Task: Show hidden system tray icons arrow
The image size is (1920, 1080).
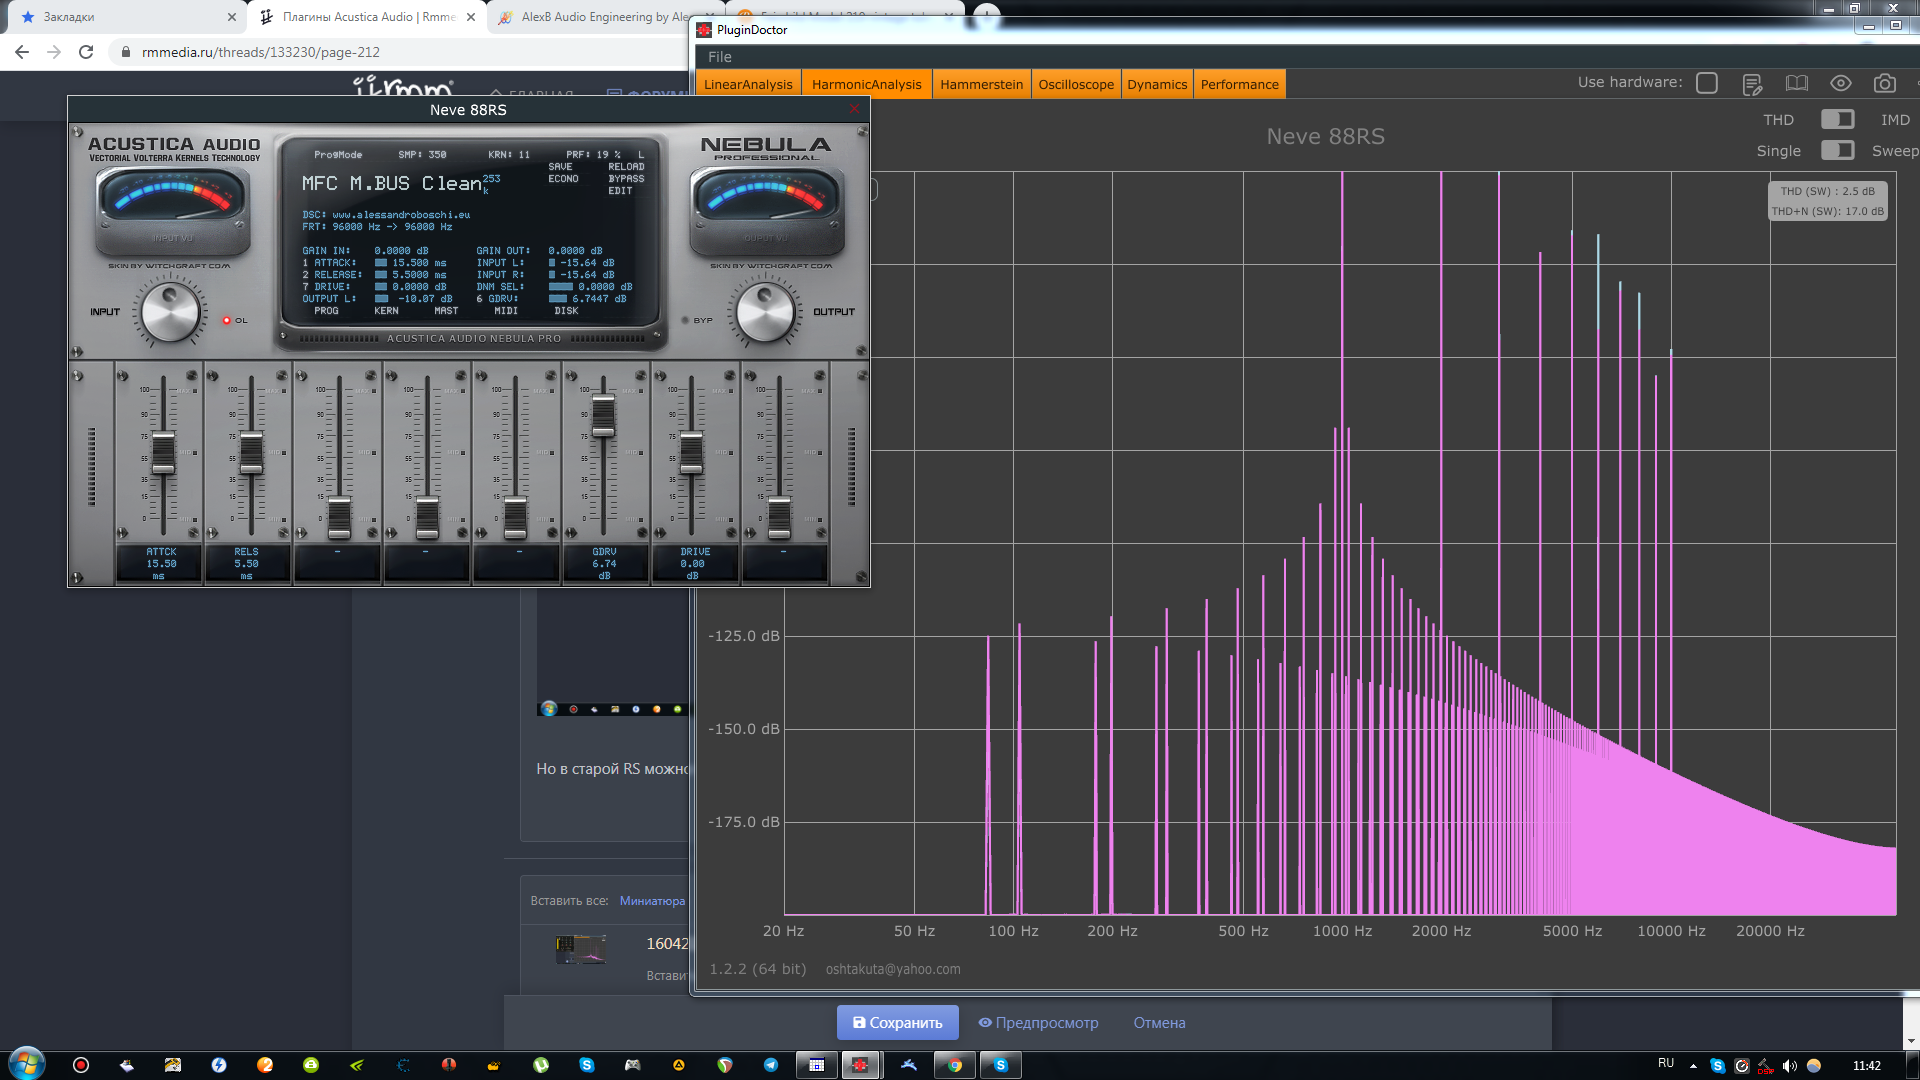Action: (x=1693, y=1065)
